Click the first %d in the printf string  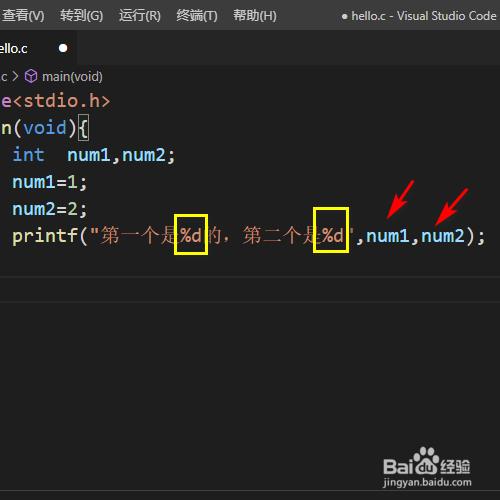tap(191, 235)
